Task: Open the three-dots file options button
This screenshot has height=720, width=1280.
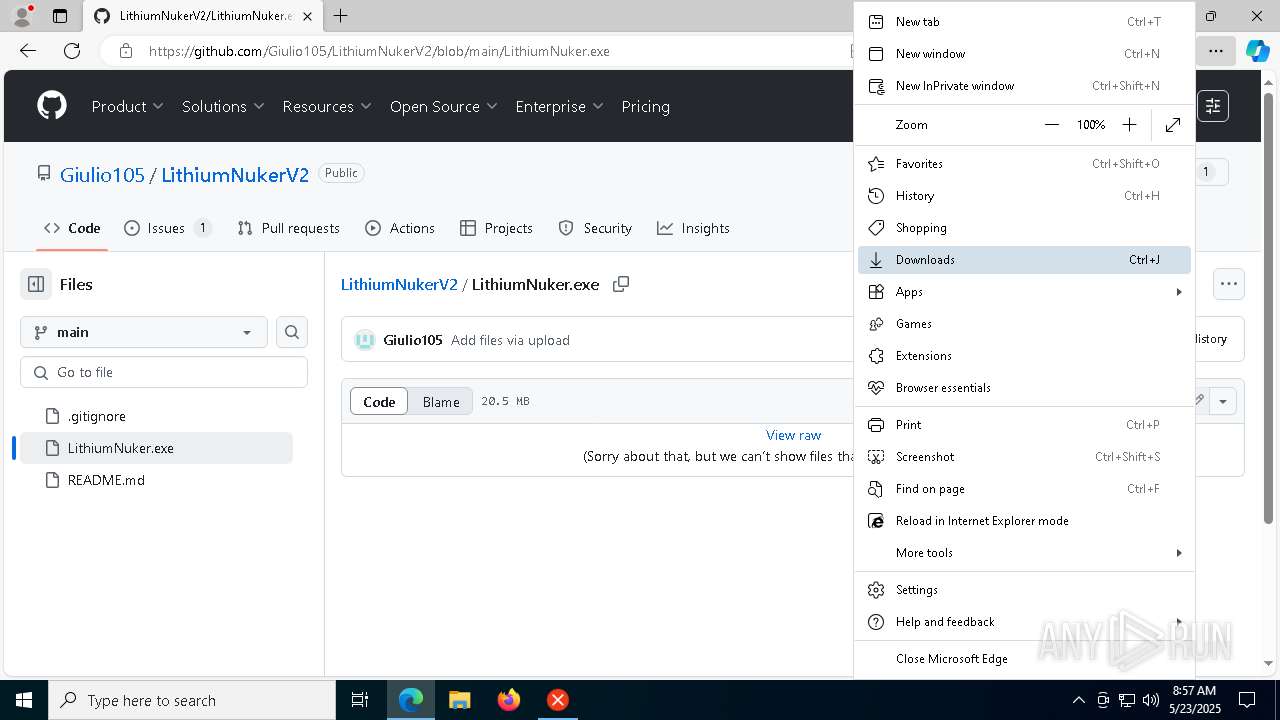Action: pyautogui.click(x=1229, y=284)
